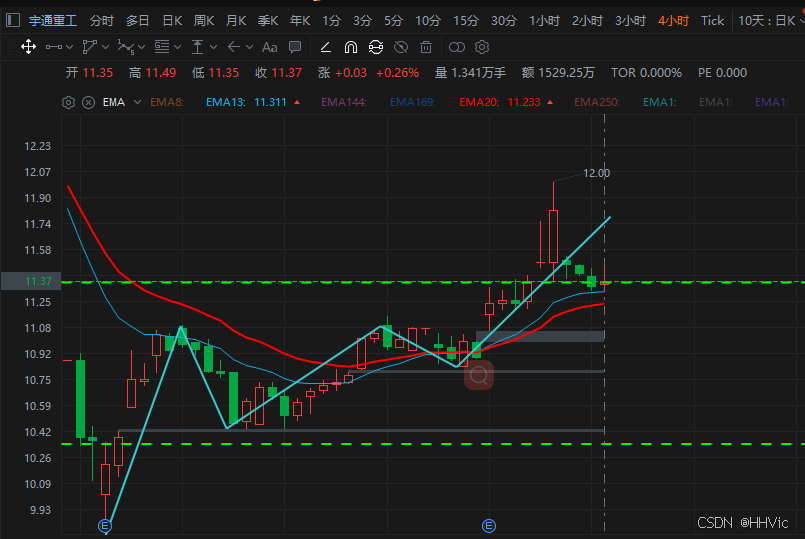805x539 pixels.
Task: Click the right E event marker
Action: [x=489, y=526]
